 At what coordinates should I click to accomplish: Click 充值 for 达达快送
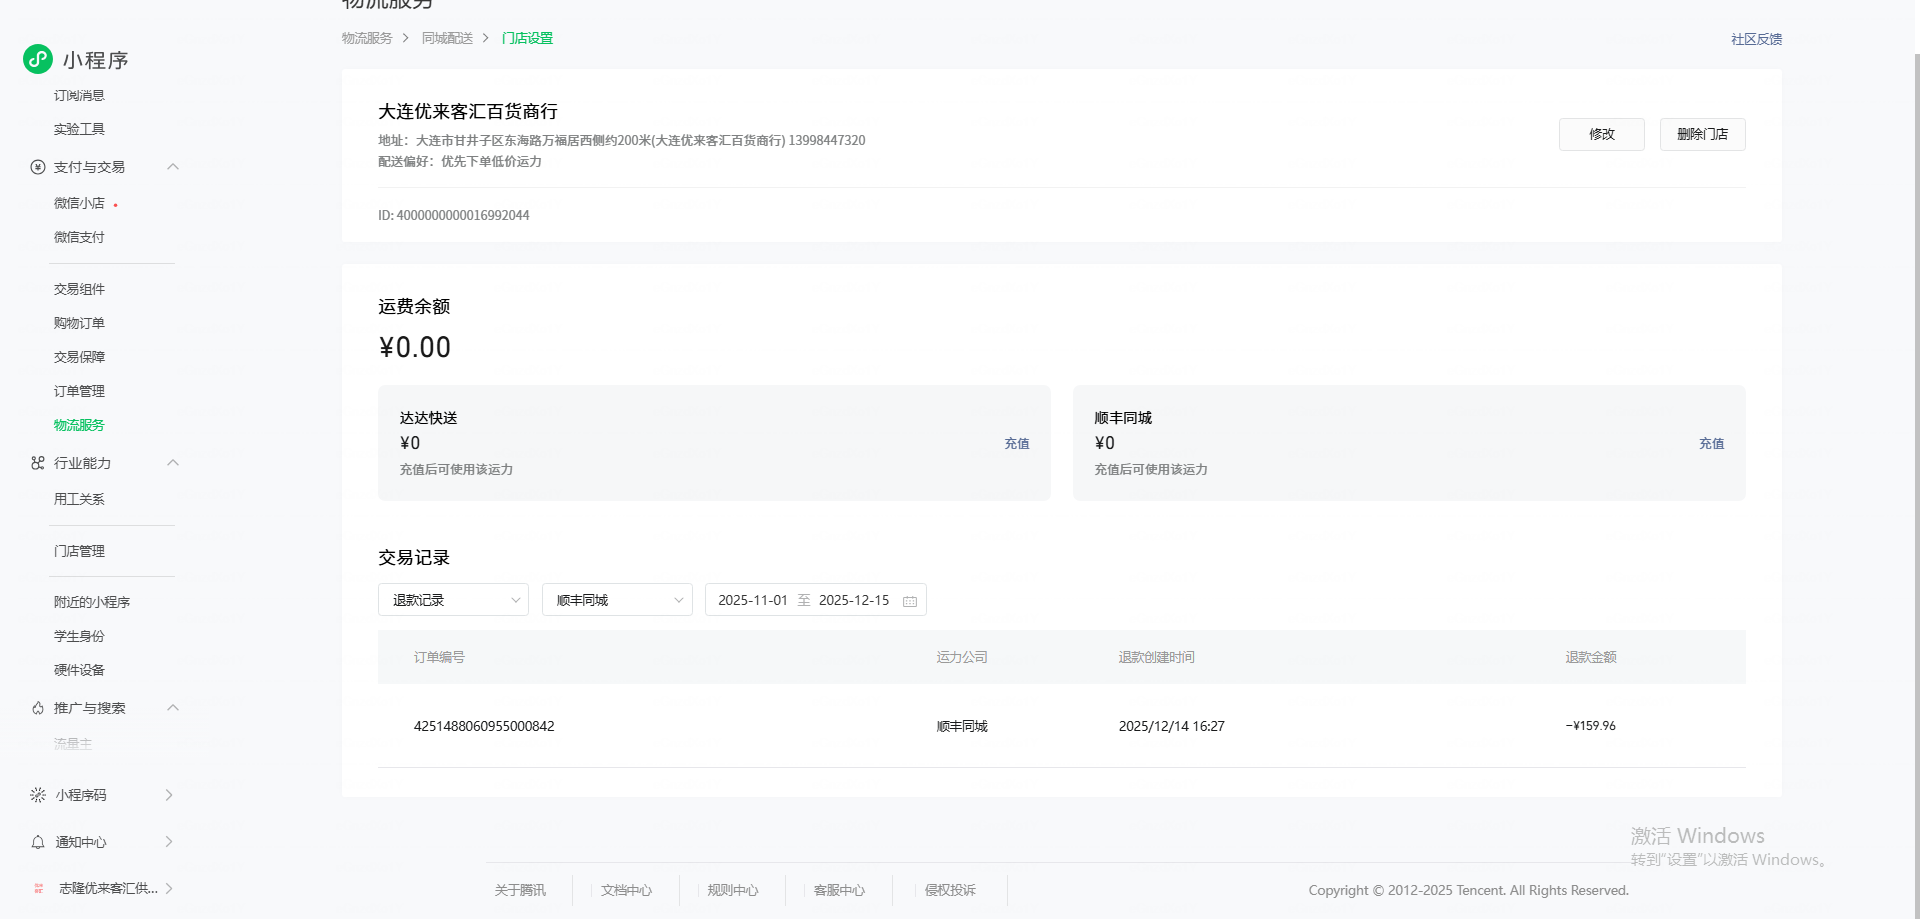point(1017,444)
